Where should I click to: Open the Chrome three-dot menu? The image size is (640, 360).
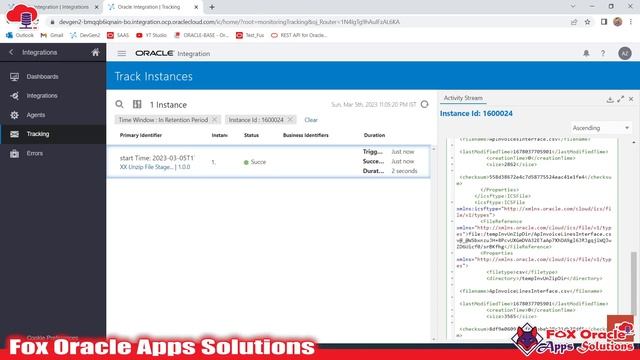631,22
